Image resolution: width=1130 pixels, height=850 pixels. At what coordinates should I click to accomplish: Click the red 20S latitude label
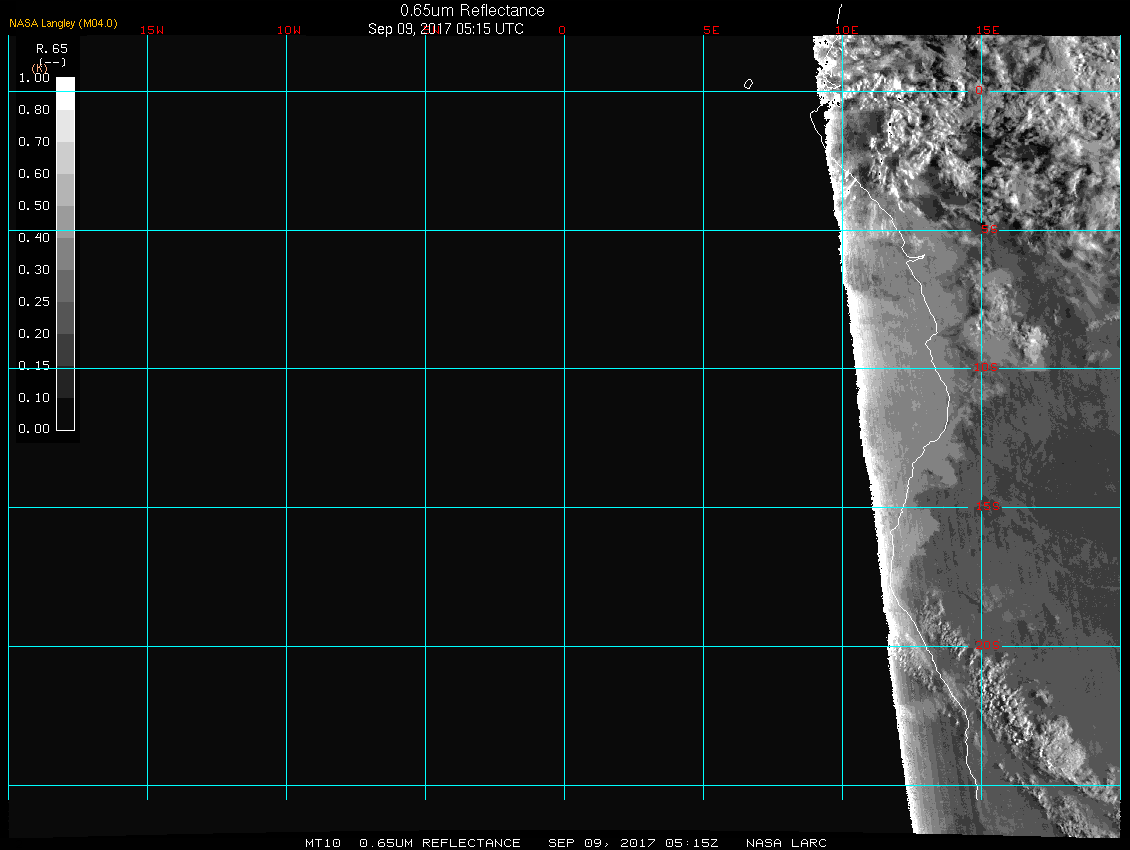tap(987, 646)
